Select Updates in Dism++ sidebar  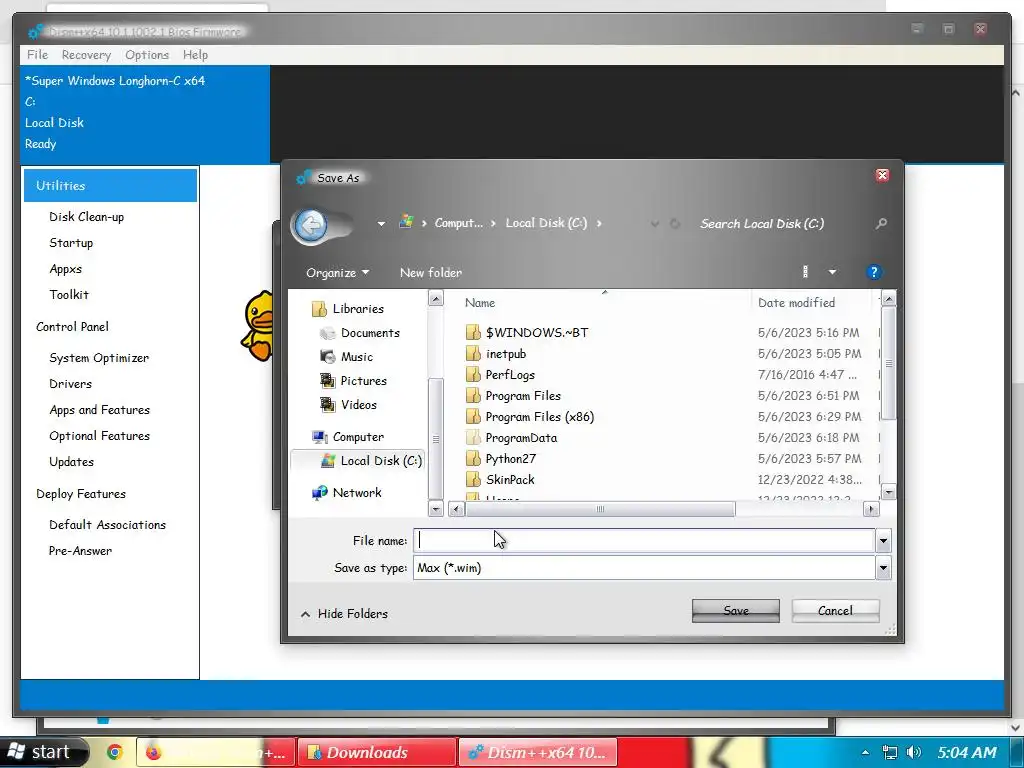[x=71, y=462]
